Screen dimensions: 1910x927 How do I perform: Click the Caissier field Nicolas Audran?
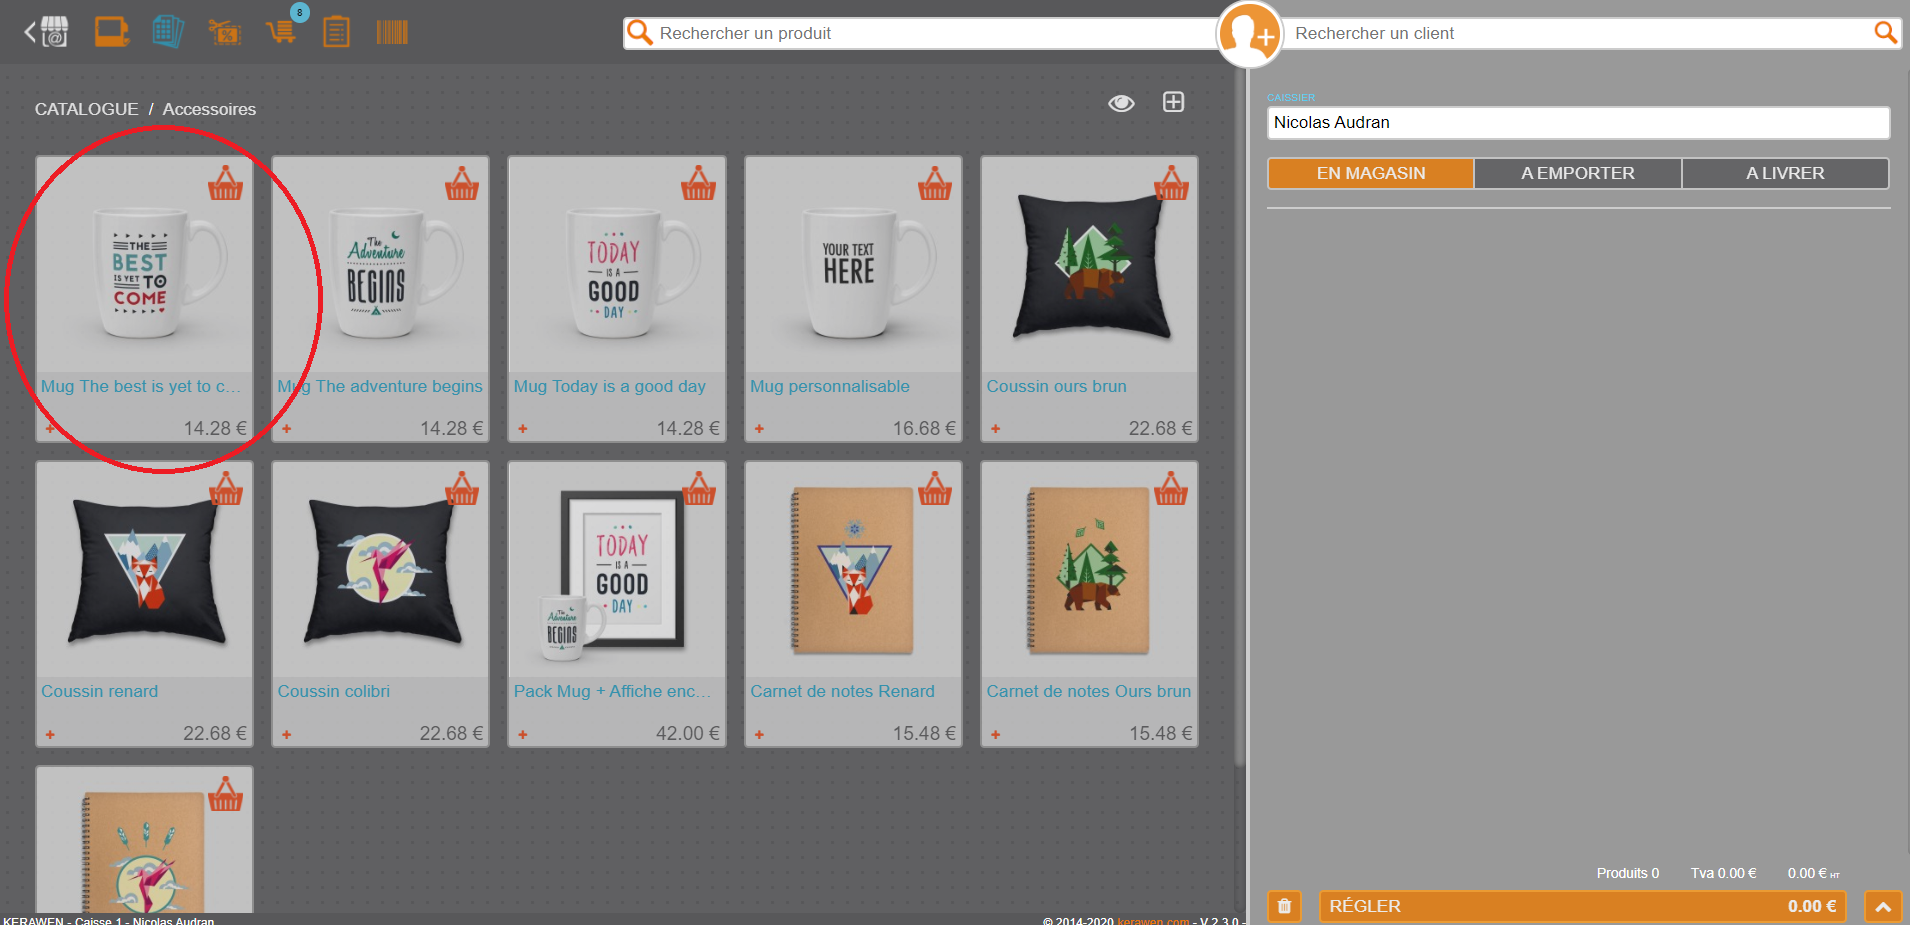(x=1579, y=123)
